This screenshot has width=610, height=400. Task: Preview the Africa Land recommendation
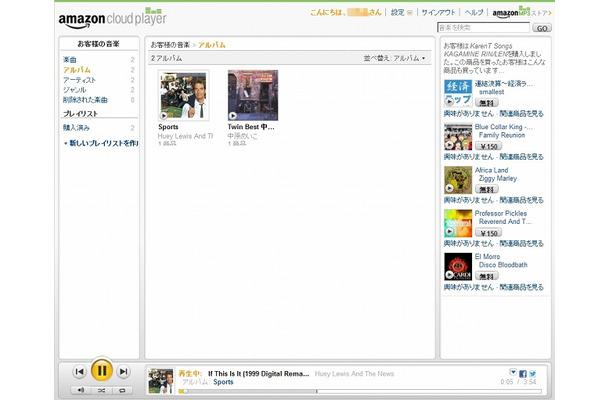449,188
